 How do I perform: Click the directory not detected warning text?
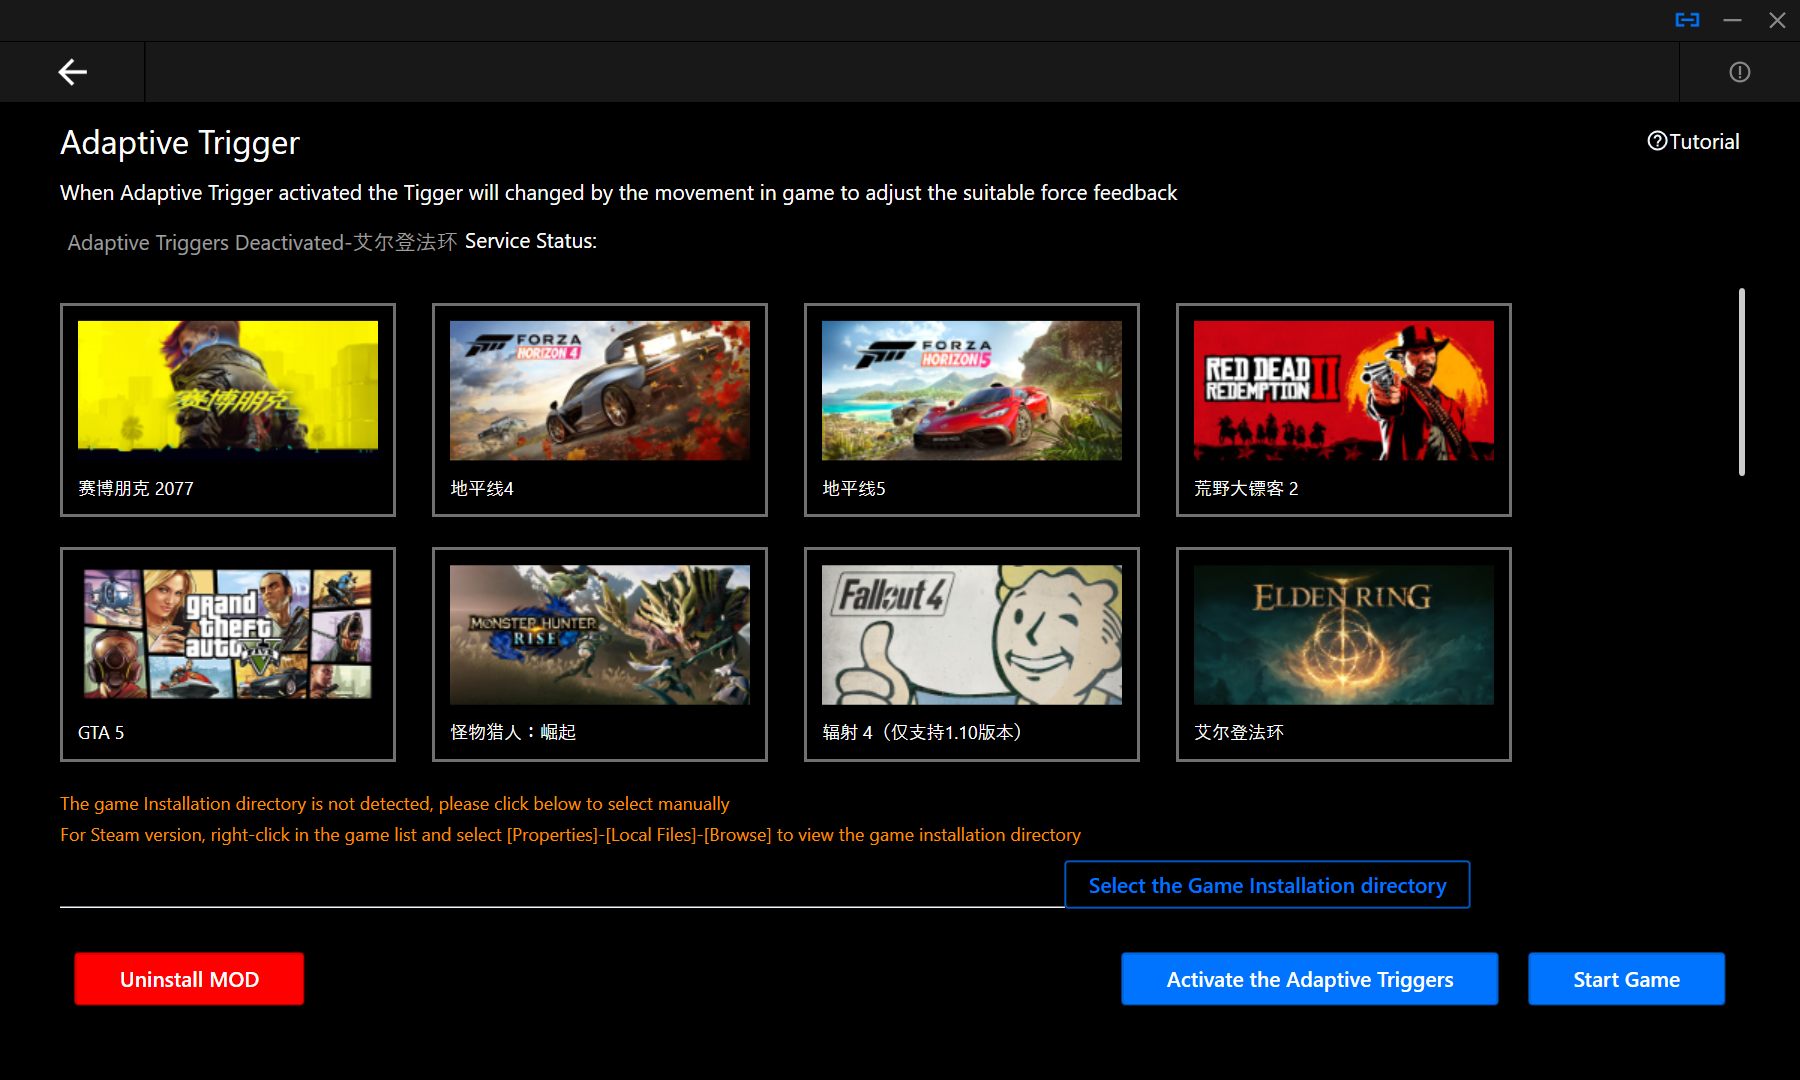(x=395, y=804)
